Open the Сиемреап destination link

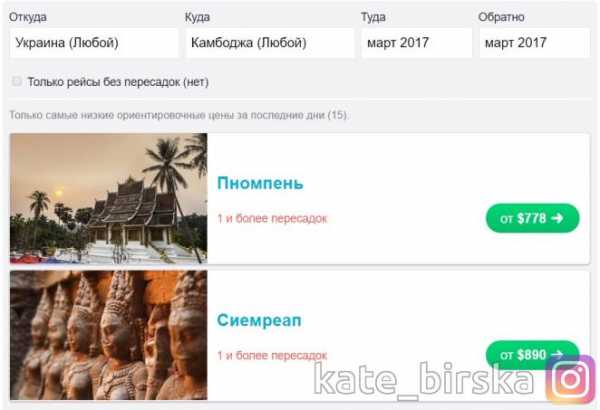[x=259, y=320]
